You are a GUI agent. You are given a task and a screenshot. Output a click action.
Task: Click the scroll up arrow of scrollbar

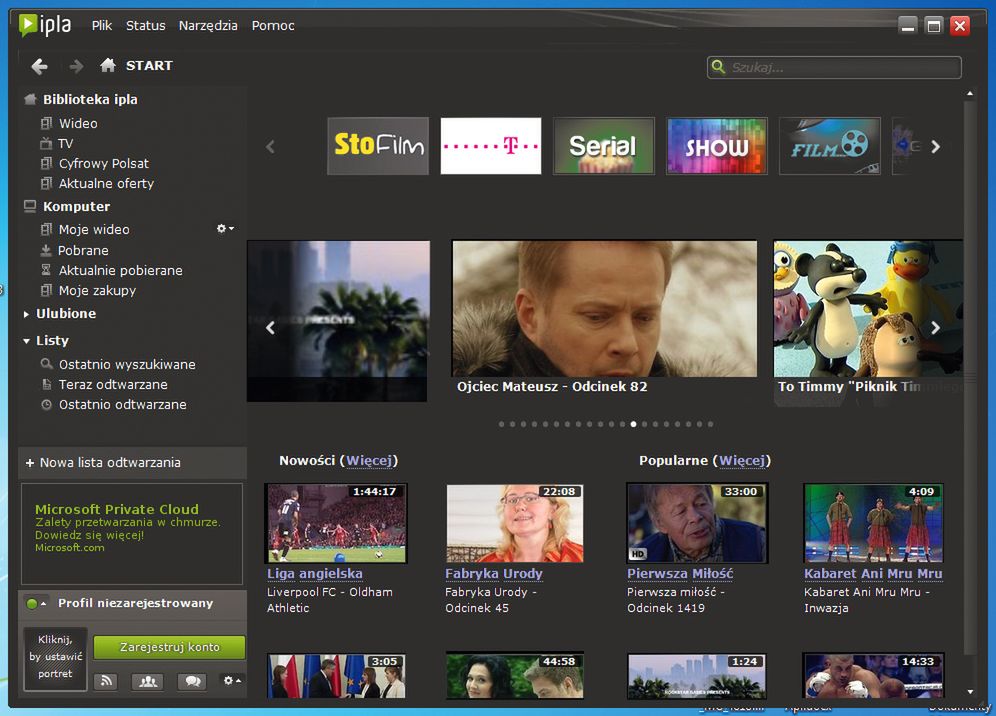pyautogui.click(x=970, y=93)
